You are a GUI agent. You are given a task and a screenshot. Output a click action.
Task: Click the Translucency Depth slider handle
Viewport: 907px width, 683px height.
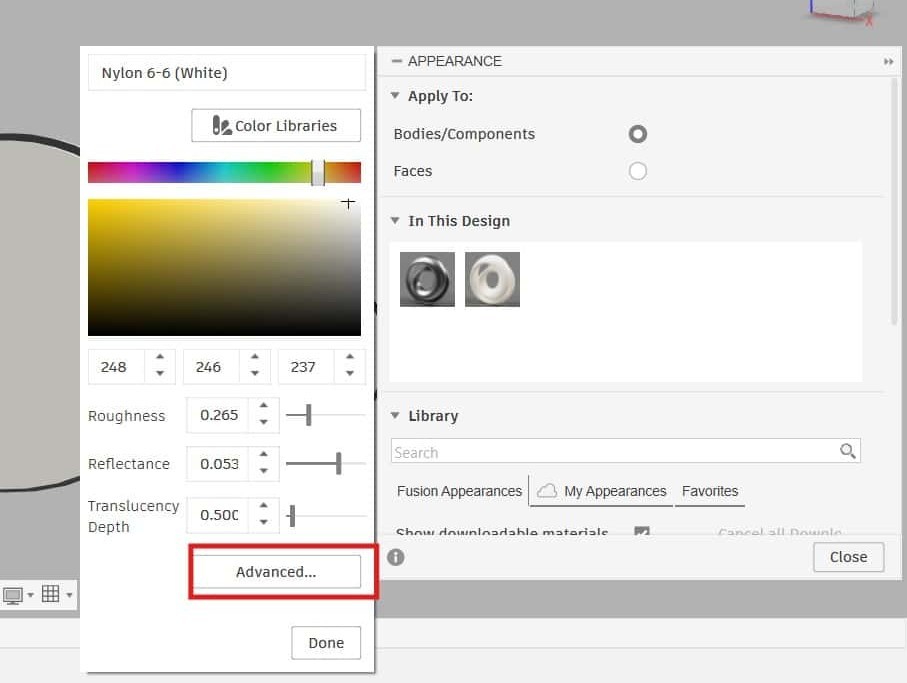(292, 515)
